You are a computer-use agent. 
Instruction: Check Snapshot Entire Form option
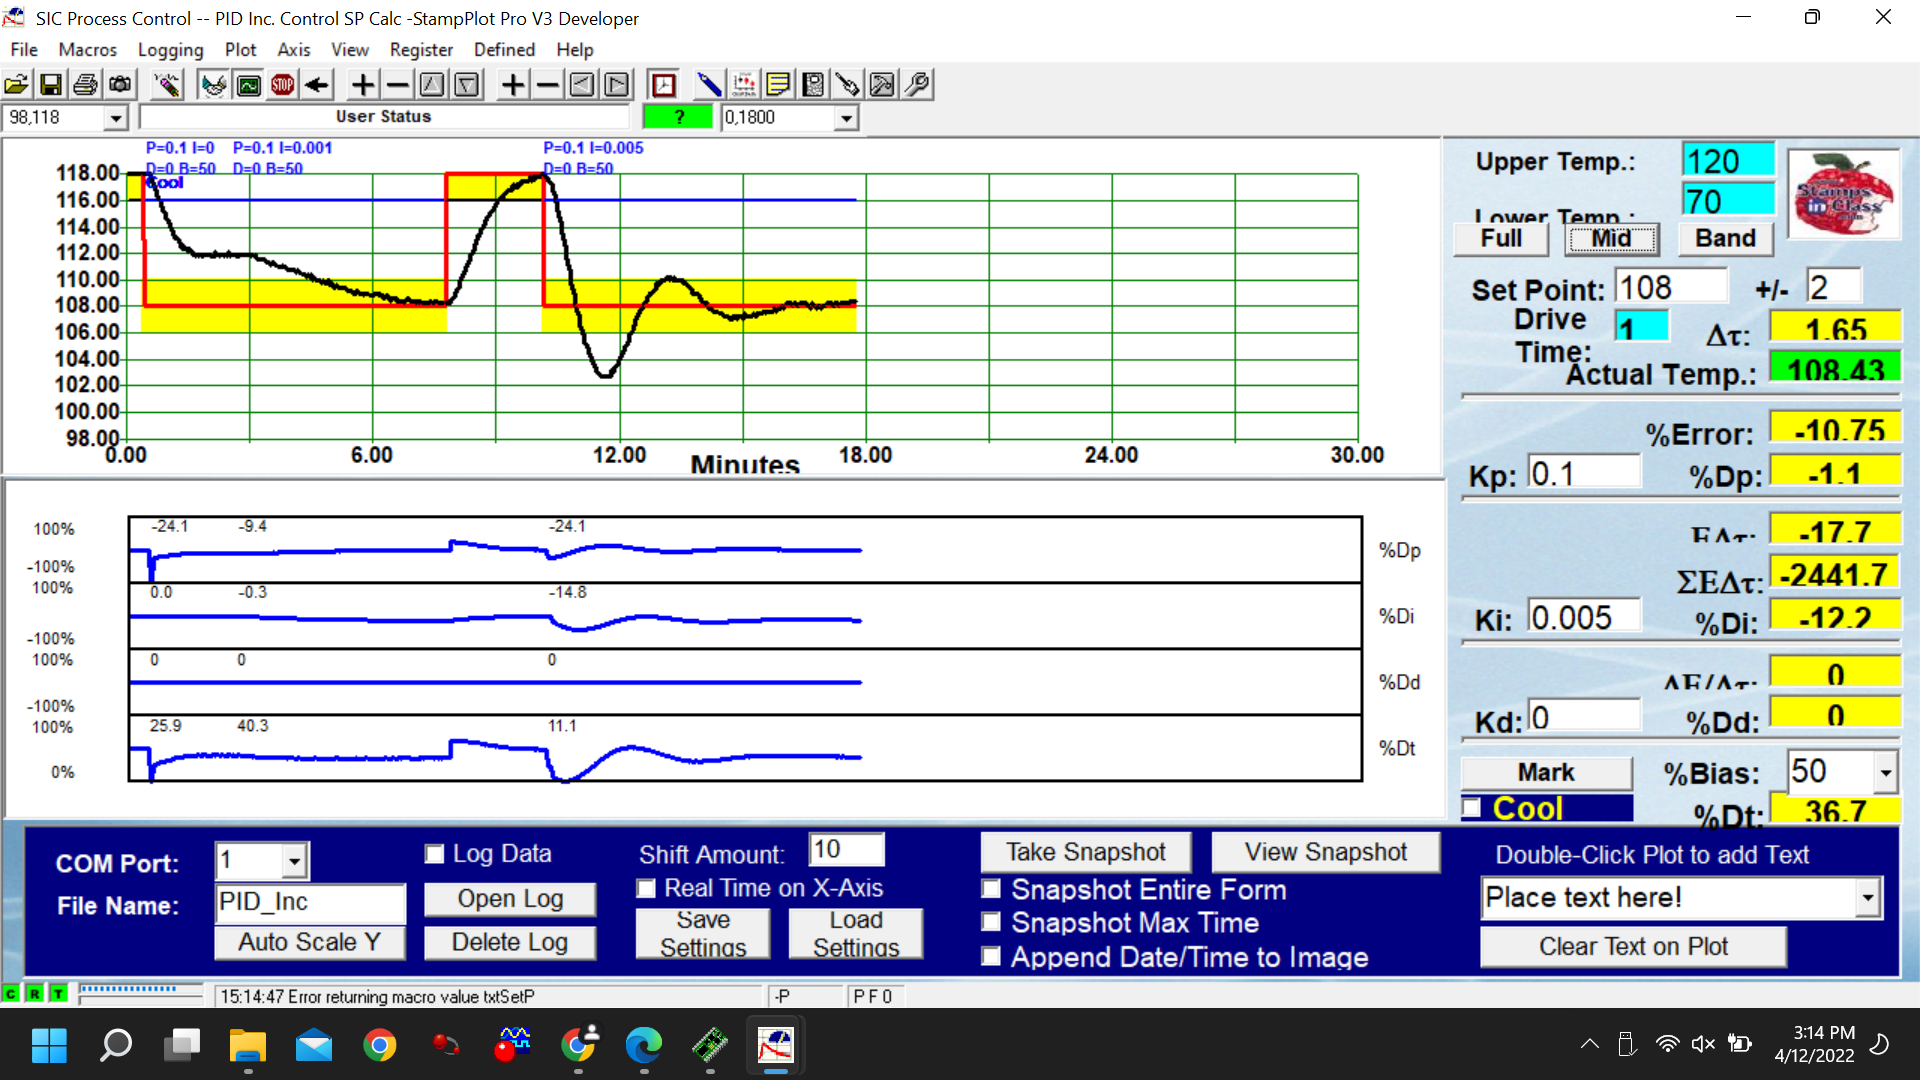tap(991, 889)
